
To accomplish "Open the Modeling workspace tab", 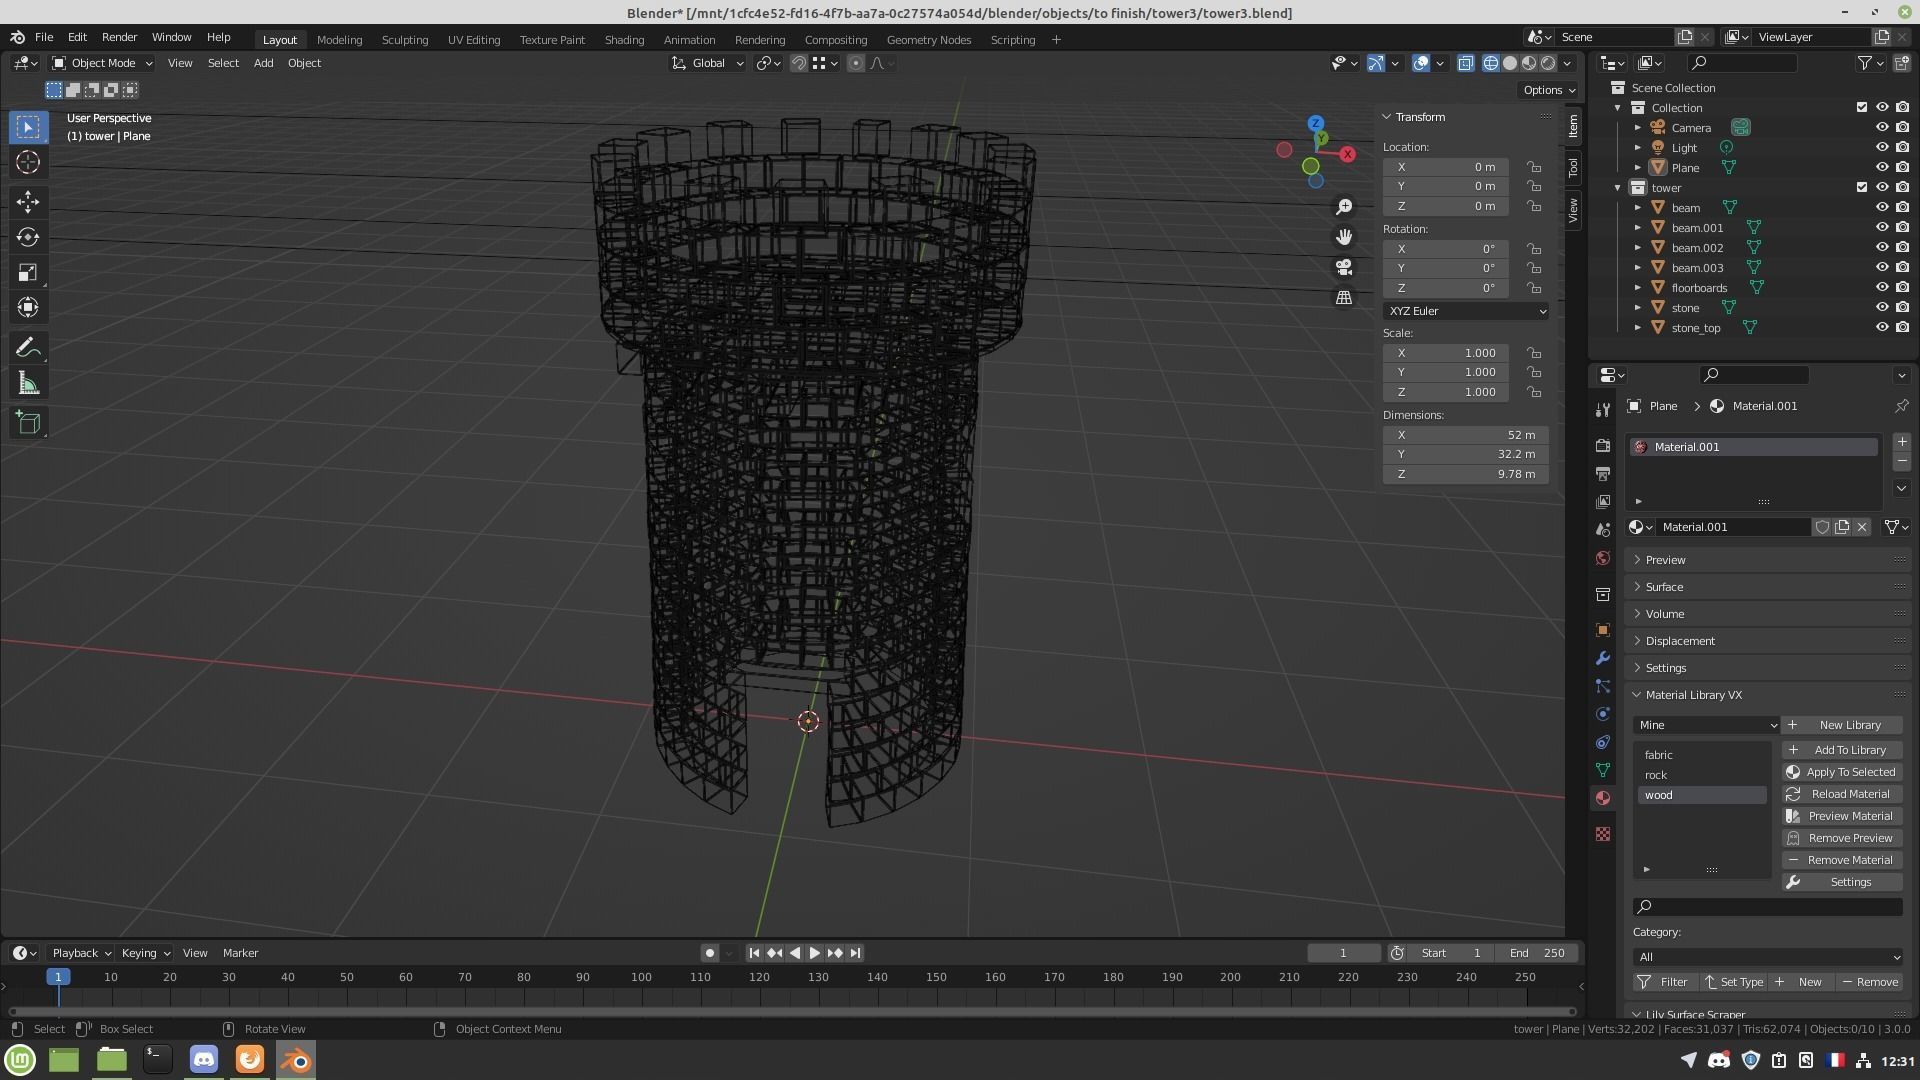I will pos(339,40).
